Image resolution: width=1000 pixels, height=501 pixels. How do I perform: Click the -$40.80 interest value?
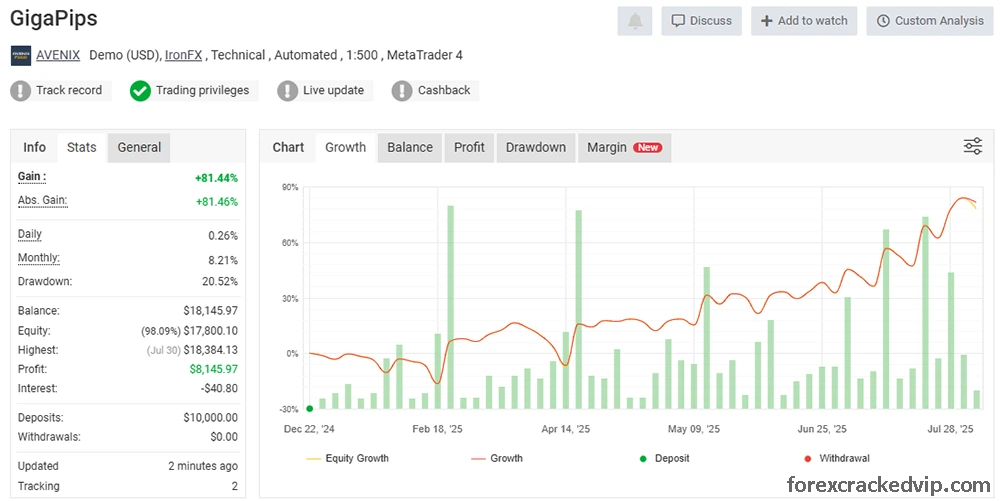point(219,388)
